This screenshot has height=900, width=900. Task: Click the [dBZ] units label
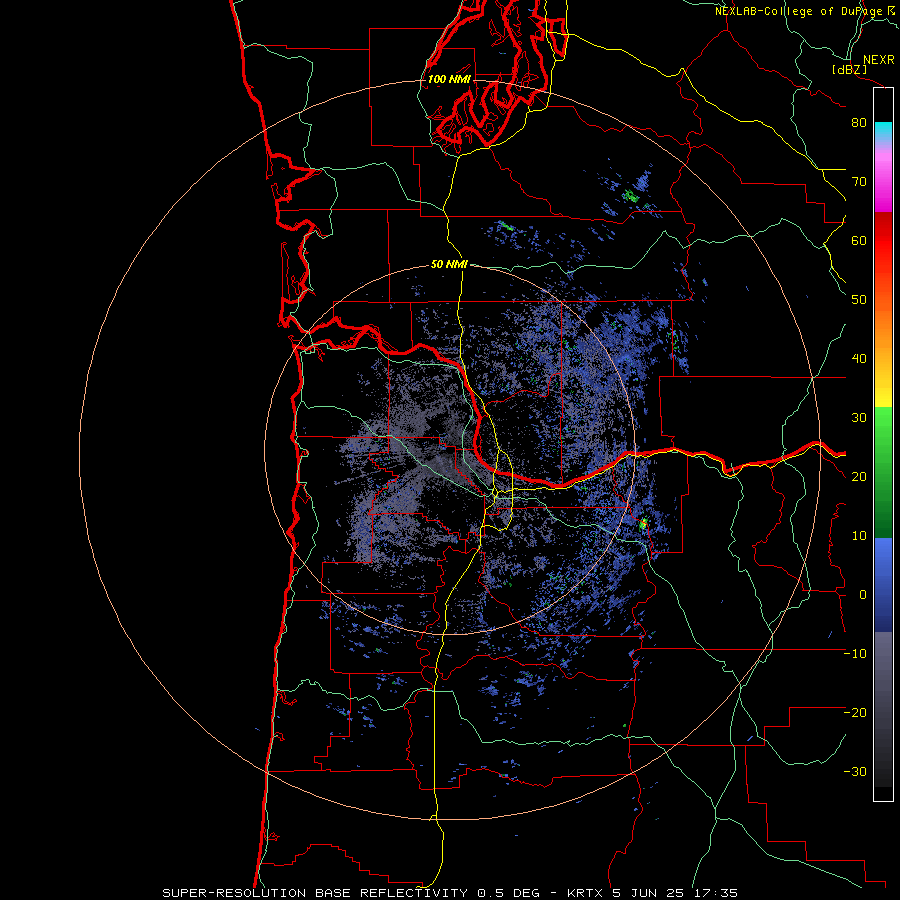849,69
